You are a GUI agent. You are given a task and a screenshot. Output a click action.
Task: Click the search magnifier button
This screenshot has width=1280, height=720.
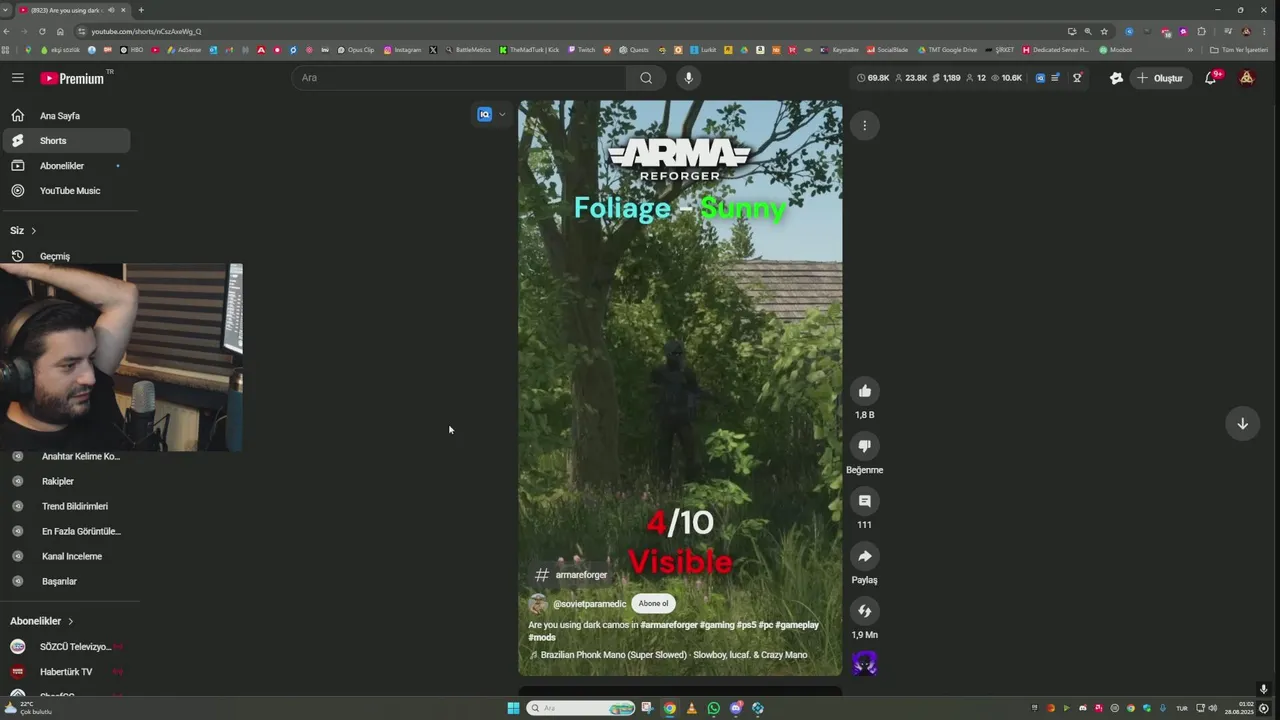646,78
